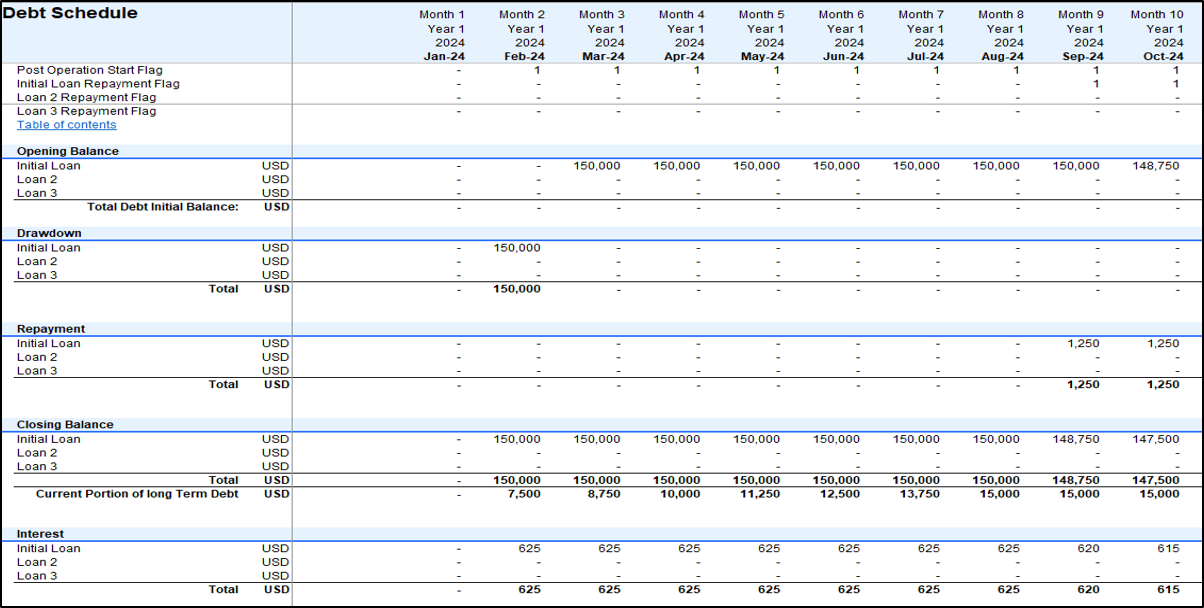Select the Closing Balance section header
Viewport: 1204px width, 608px height.
(65, 425)
